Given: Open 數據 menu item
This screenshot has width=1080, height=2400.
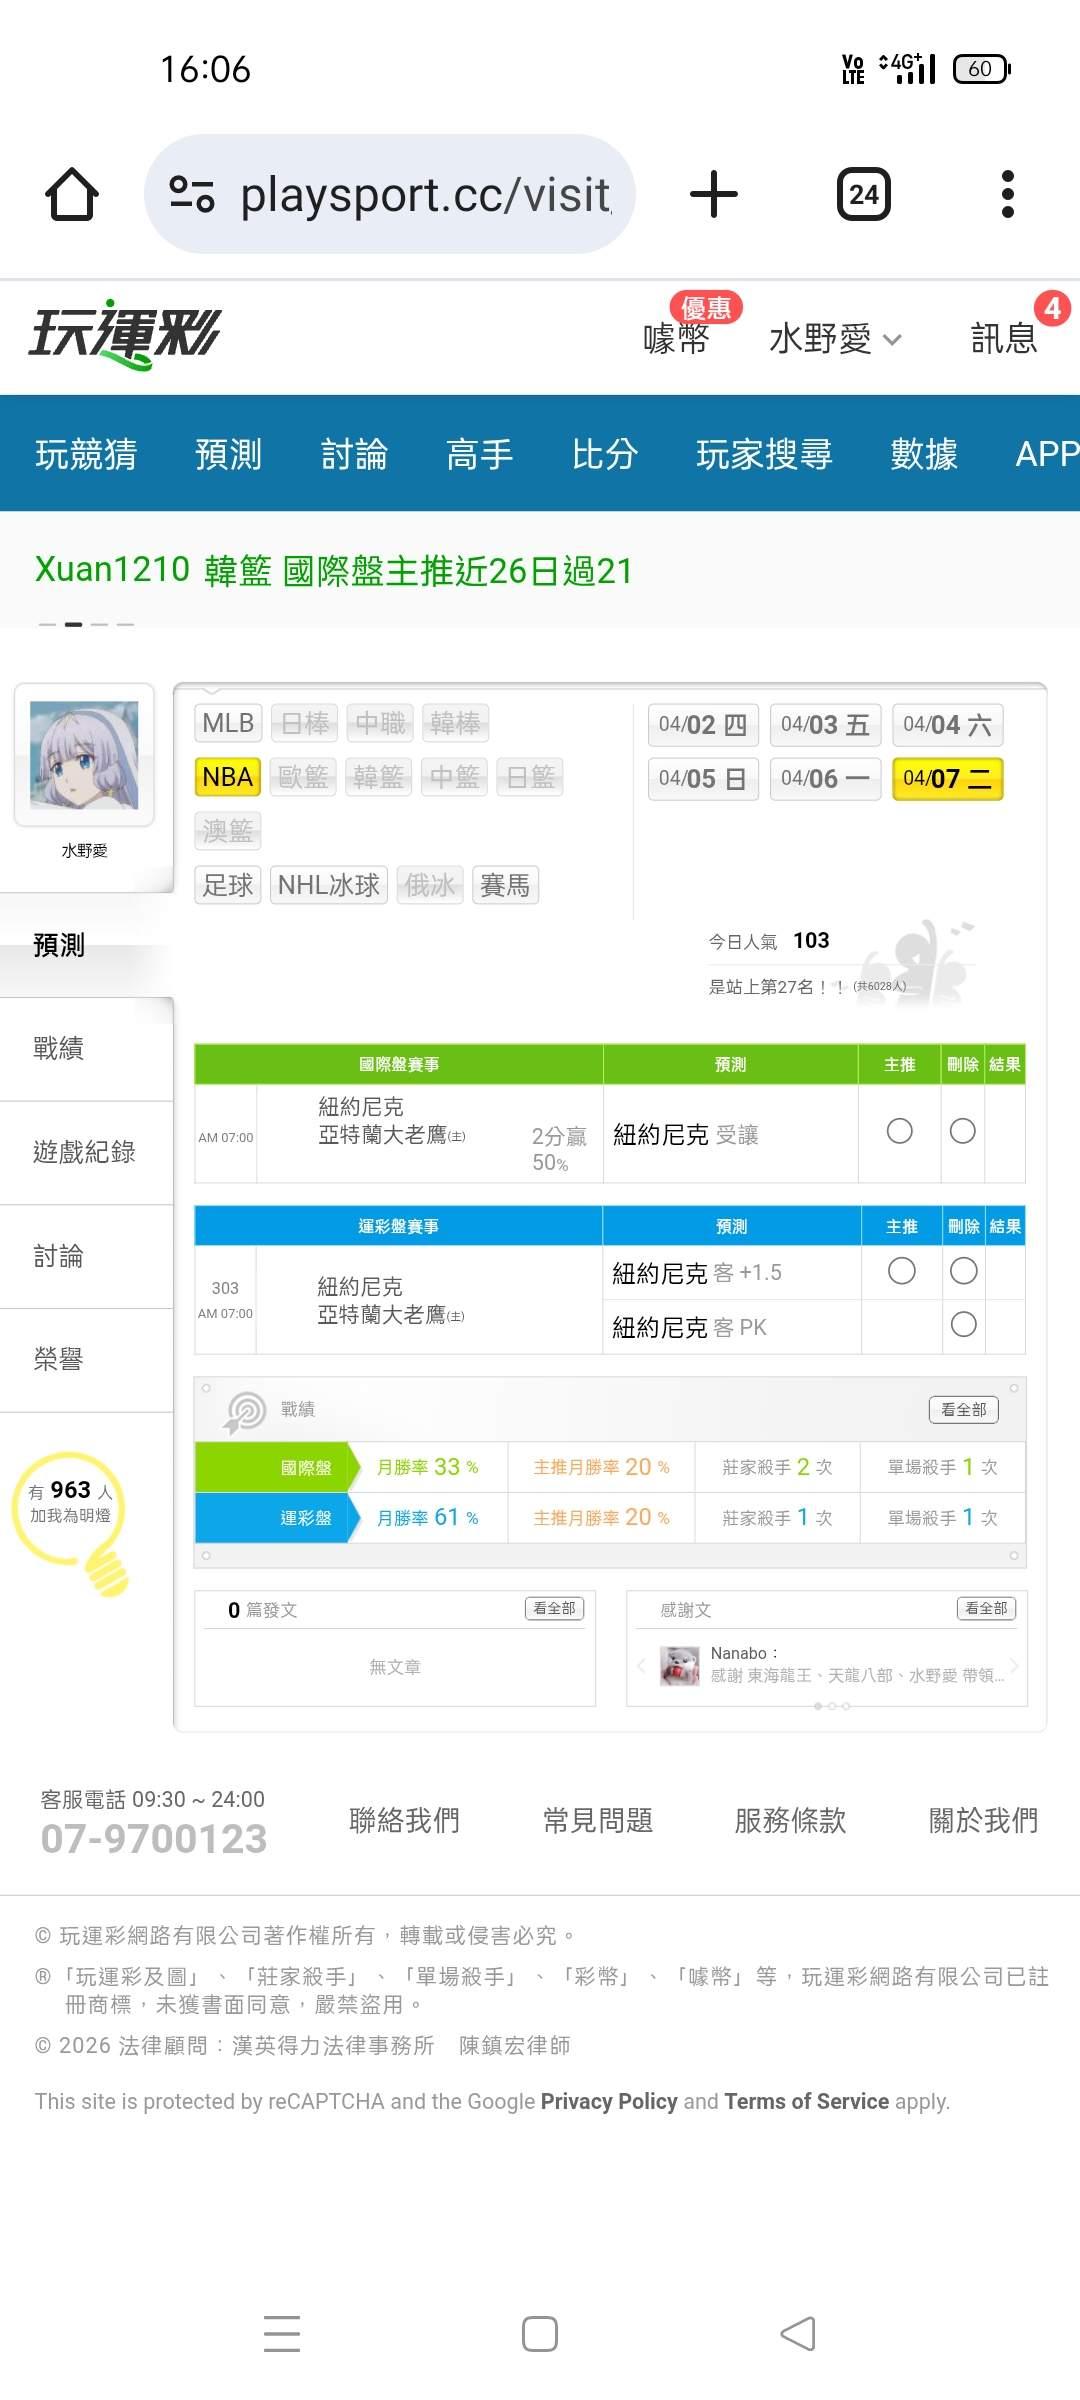Looking at the screenshot, I should [x=924, y=454].
